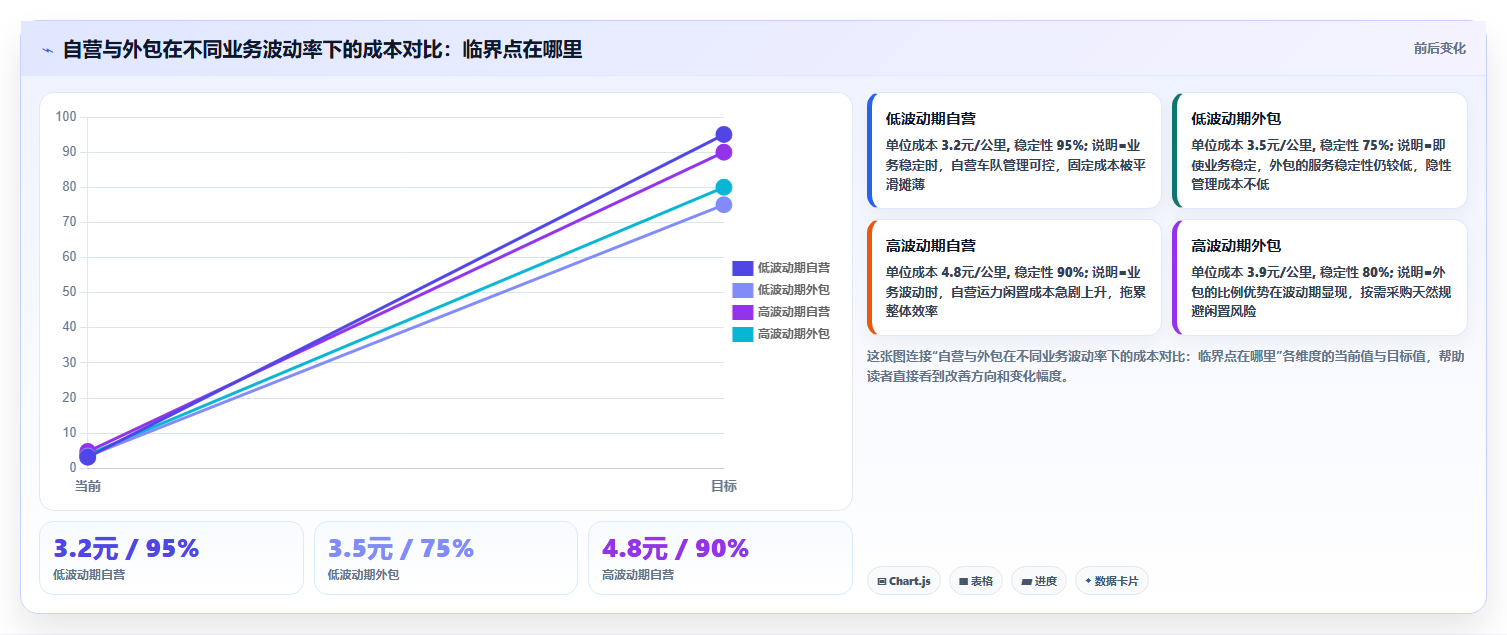Open the 低波动期外包 detail card title
This screenshot has width=1507, height=635.
pyautogui.click(x=1236, y=118)
